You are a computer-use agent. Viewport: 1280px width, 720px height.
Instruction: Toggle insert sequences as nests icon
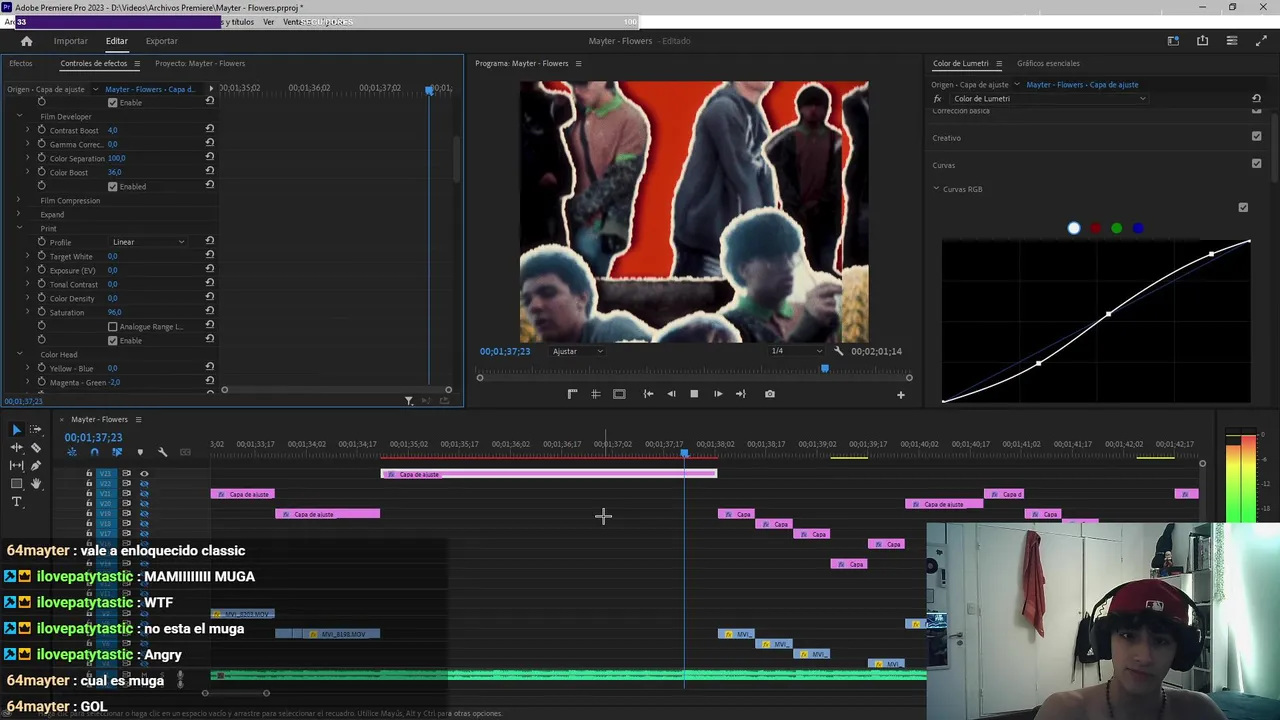pyautogui.click(x=71, y=453)
